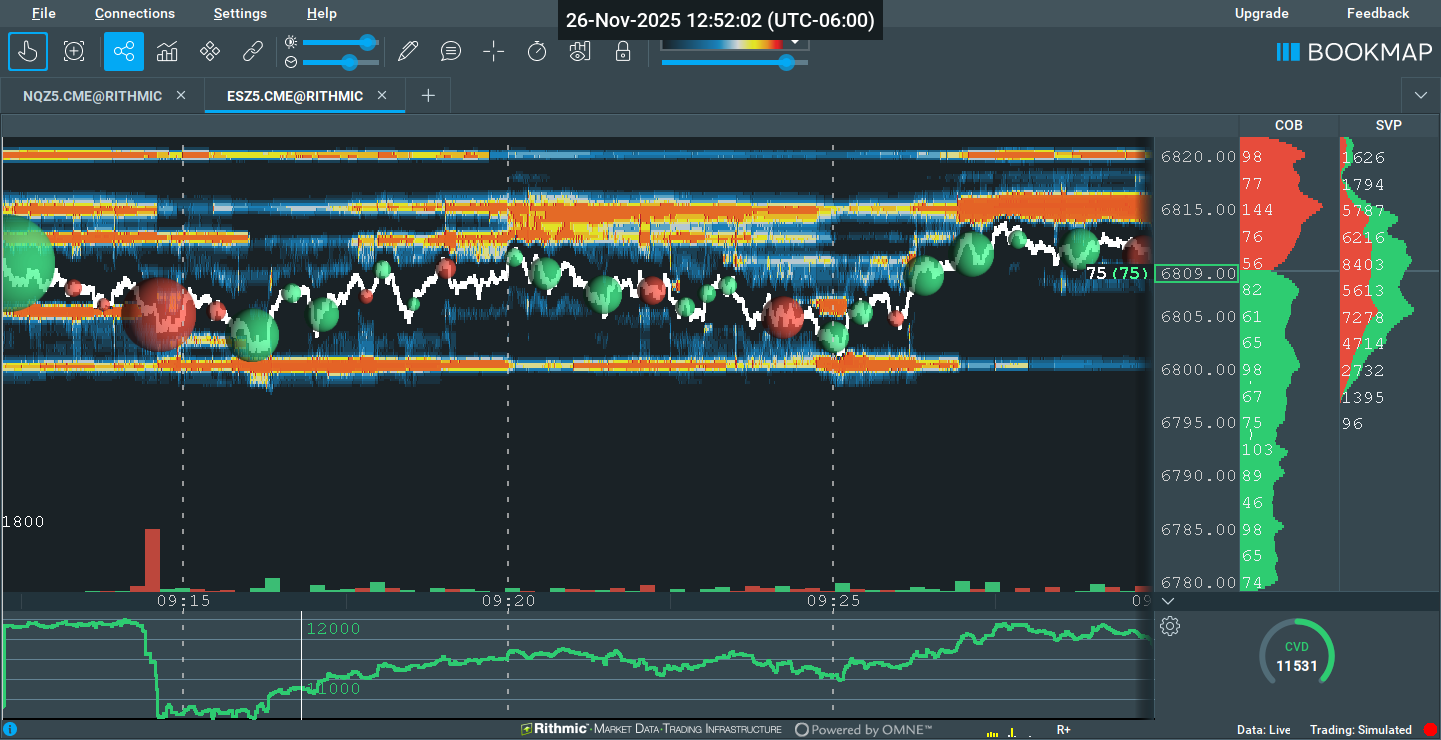Click the Data: Live status text

(1264, 730)
